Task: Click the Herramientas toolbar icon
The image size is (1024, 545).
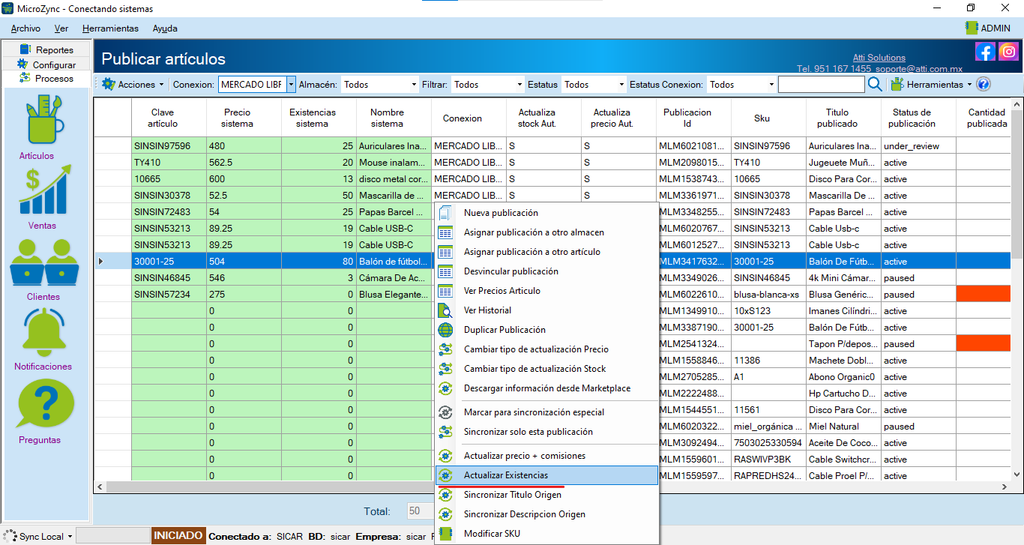Action: pos(897,84)
